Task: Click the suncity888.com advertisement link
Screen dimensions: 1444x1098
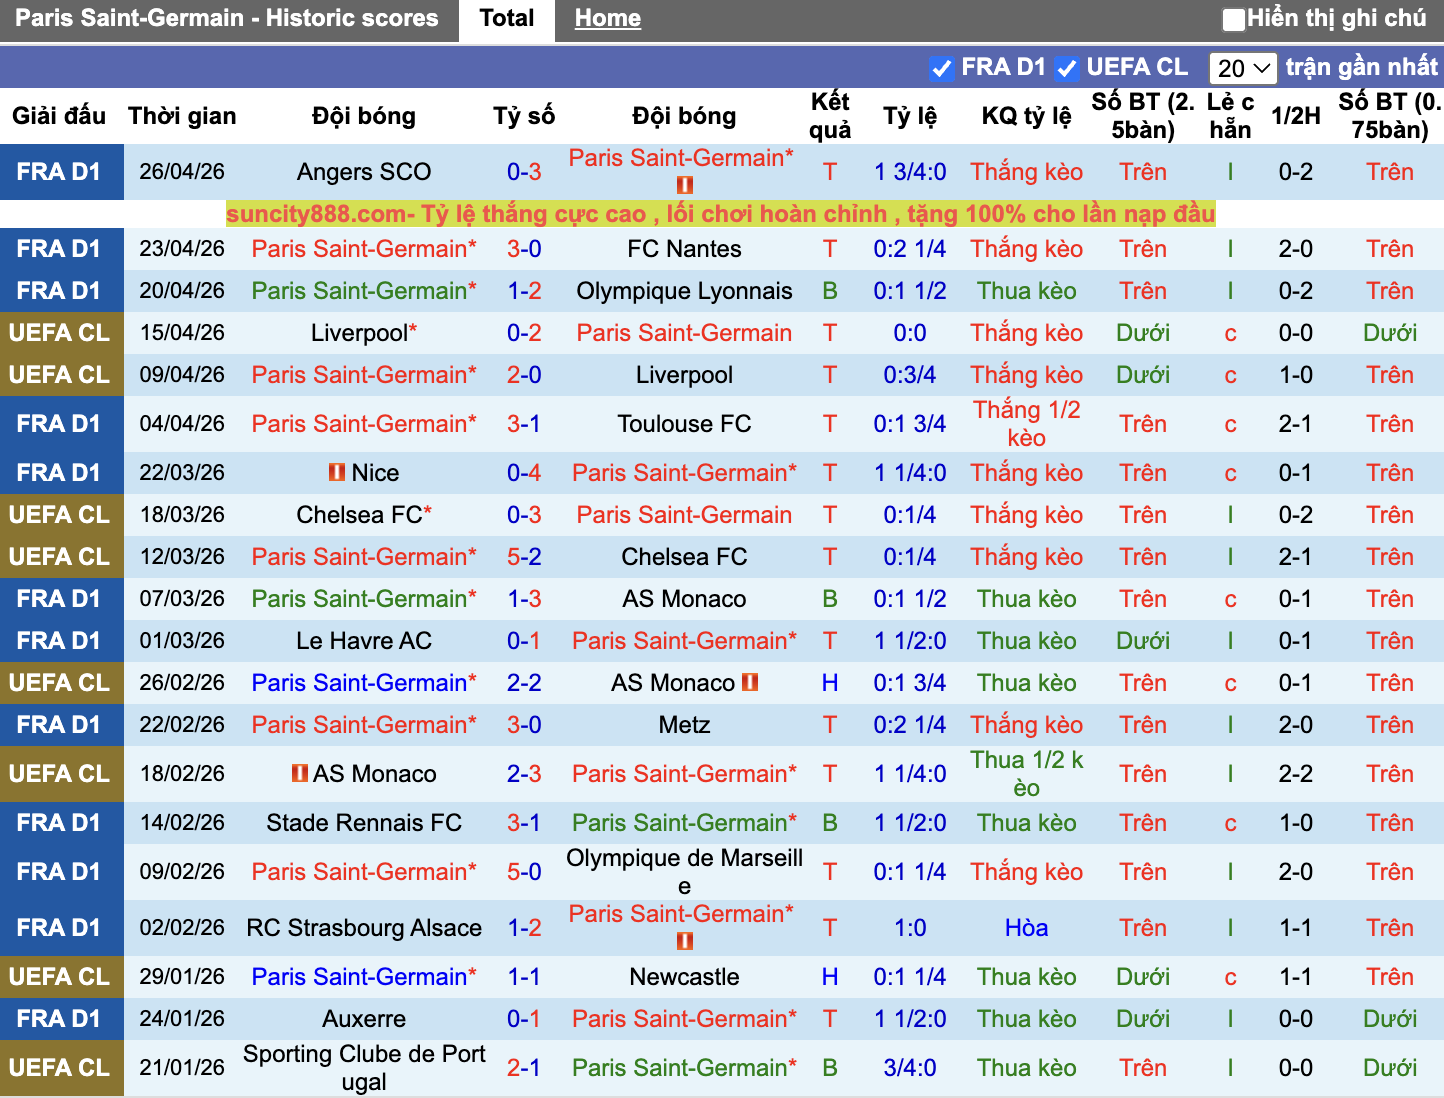Action: click(x=720, y=214)
